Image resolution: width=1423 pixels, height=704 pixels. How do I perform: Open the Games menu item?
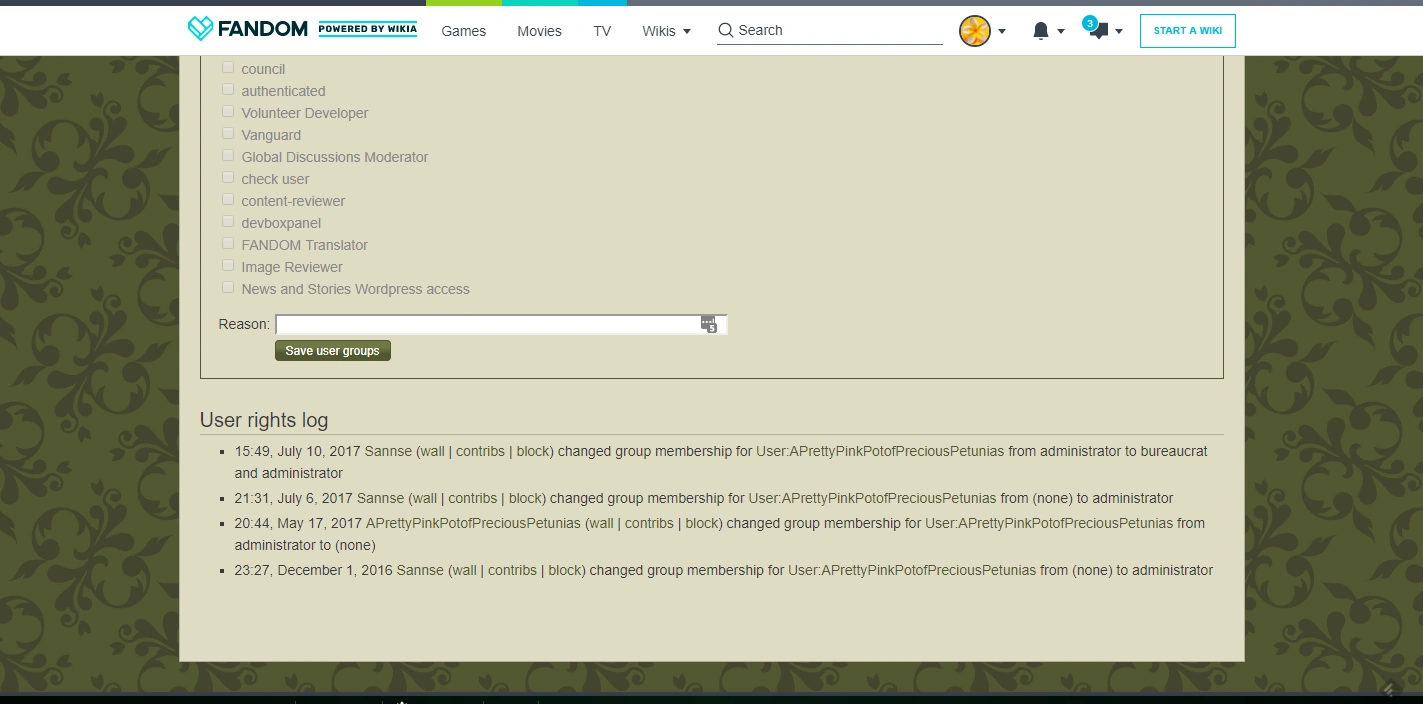(464, 31)
